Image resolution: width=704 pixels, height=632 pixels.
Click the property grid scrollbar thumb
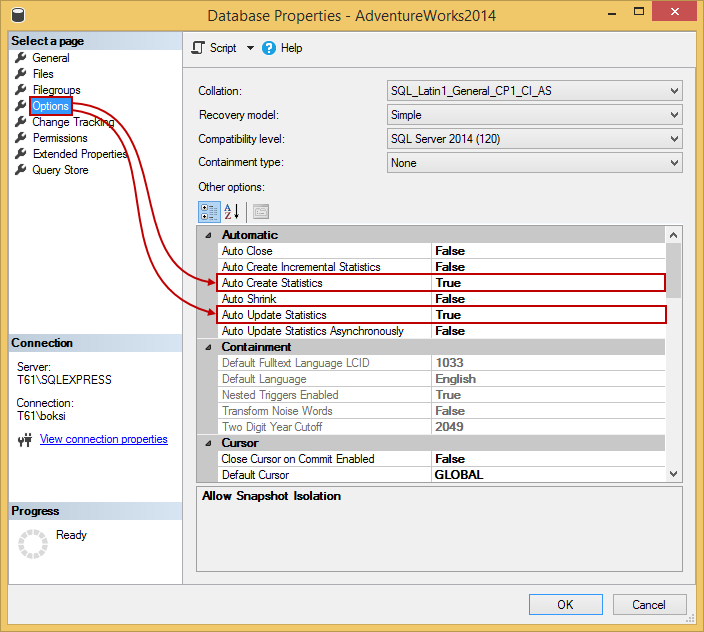click(x=673, y=271)
